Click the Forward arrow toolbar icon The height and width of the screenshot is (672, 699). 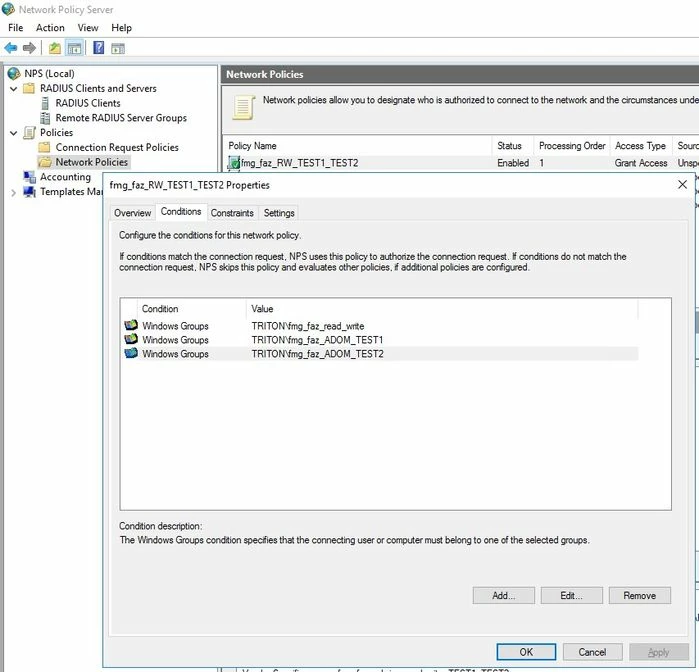click(29, 48)
